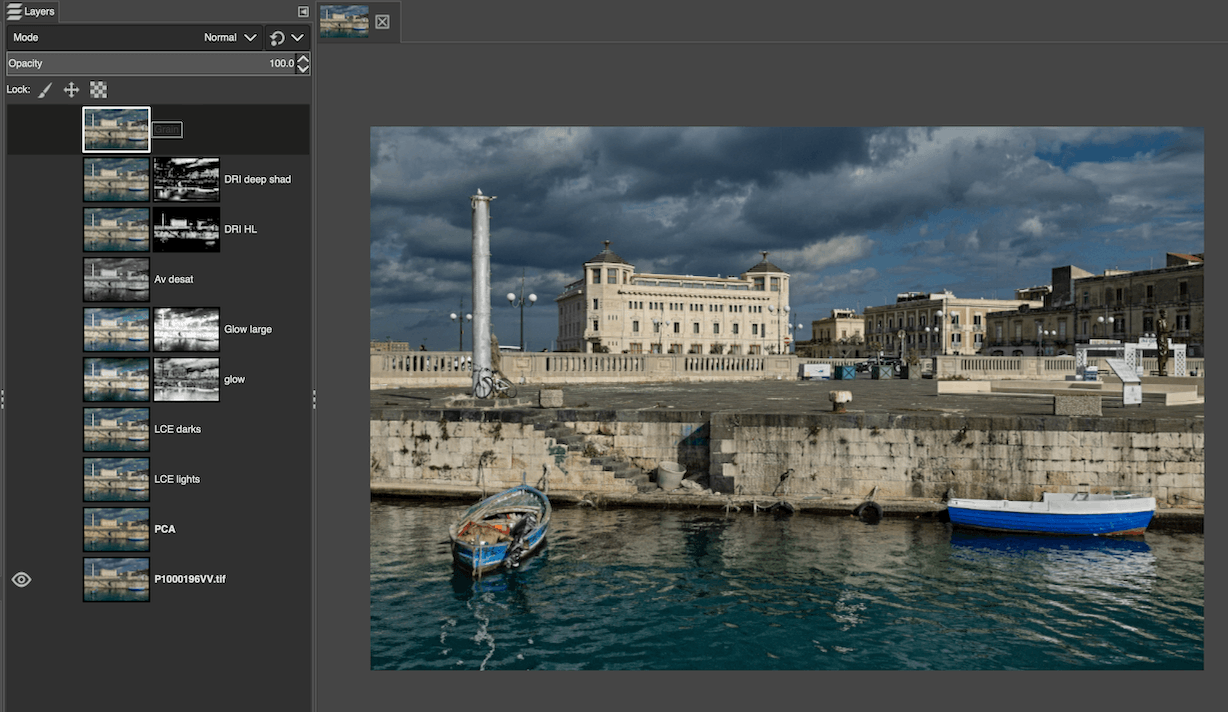Show the PCA layer via its visibility column
This screenshot has height=712, width=1228.
click(x=21, y=529)
